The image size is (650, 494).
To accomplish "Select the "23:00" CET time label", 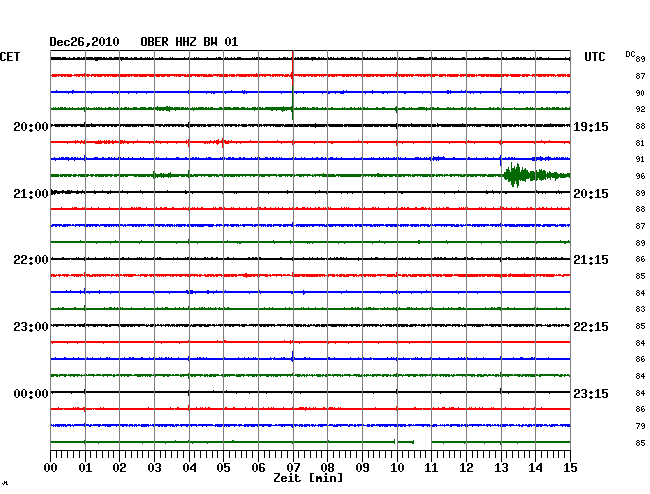I will [x=31, y=327].
